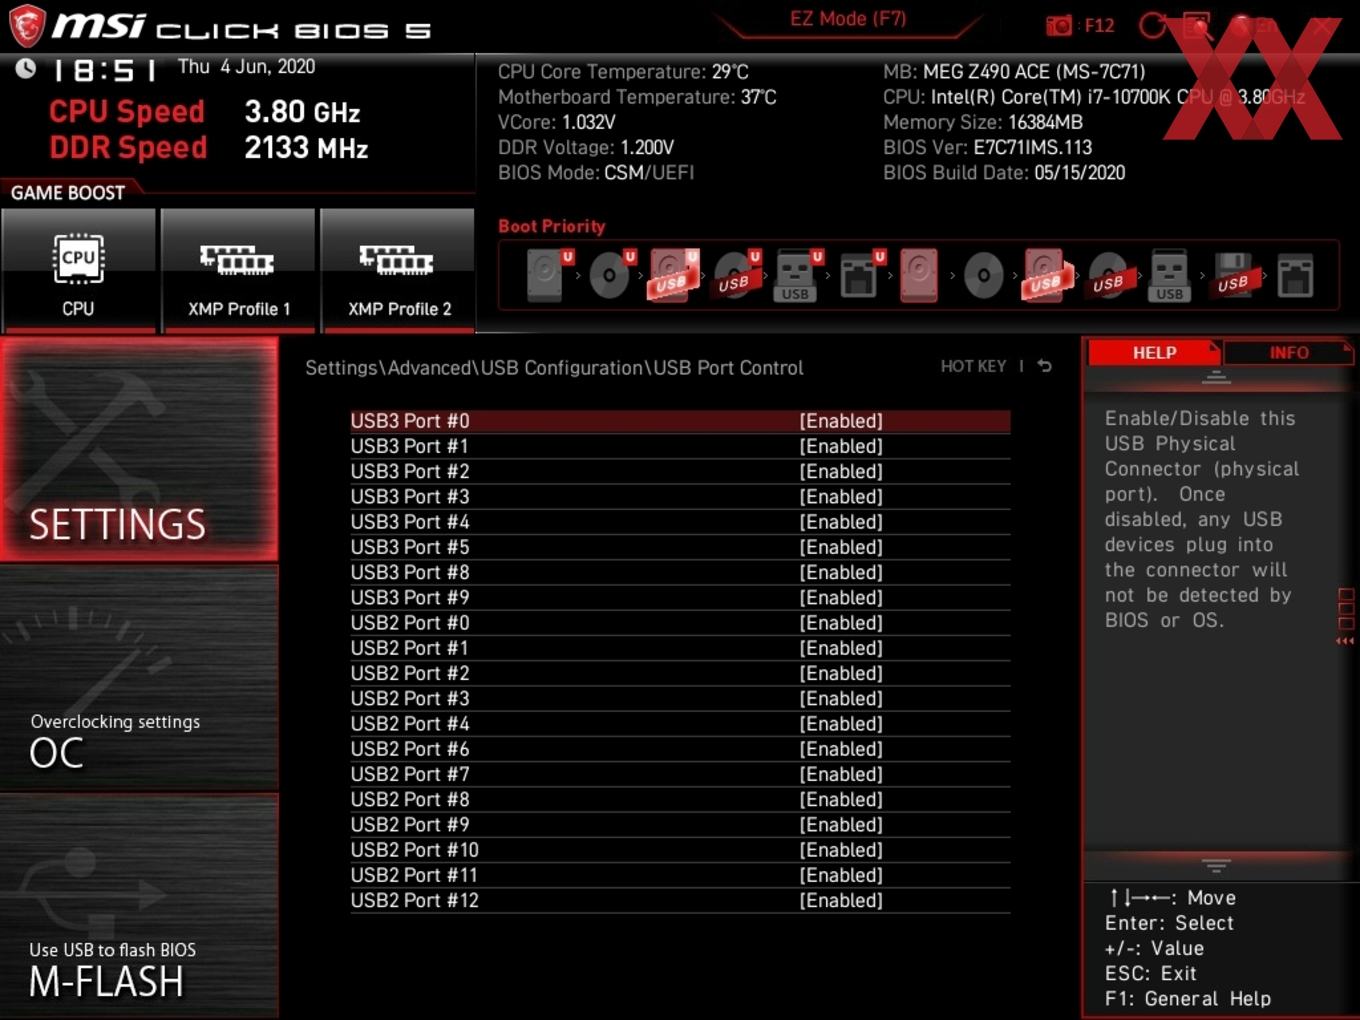Click the Boot Priority heading
1360x1020 pixels.
(552, 226)
